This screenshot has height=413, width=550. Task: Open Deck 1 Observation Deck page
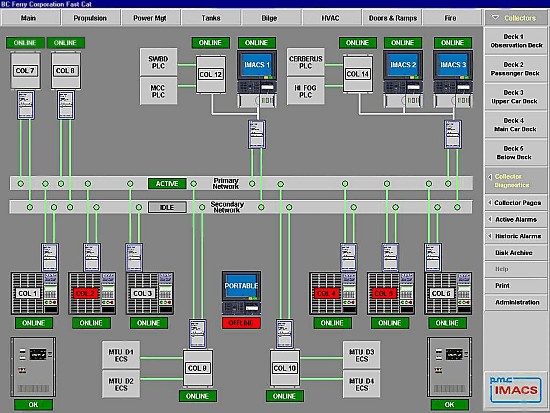click(516, 41)
